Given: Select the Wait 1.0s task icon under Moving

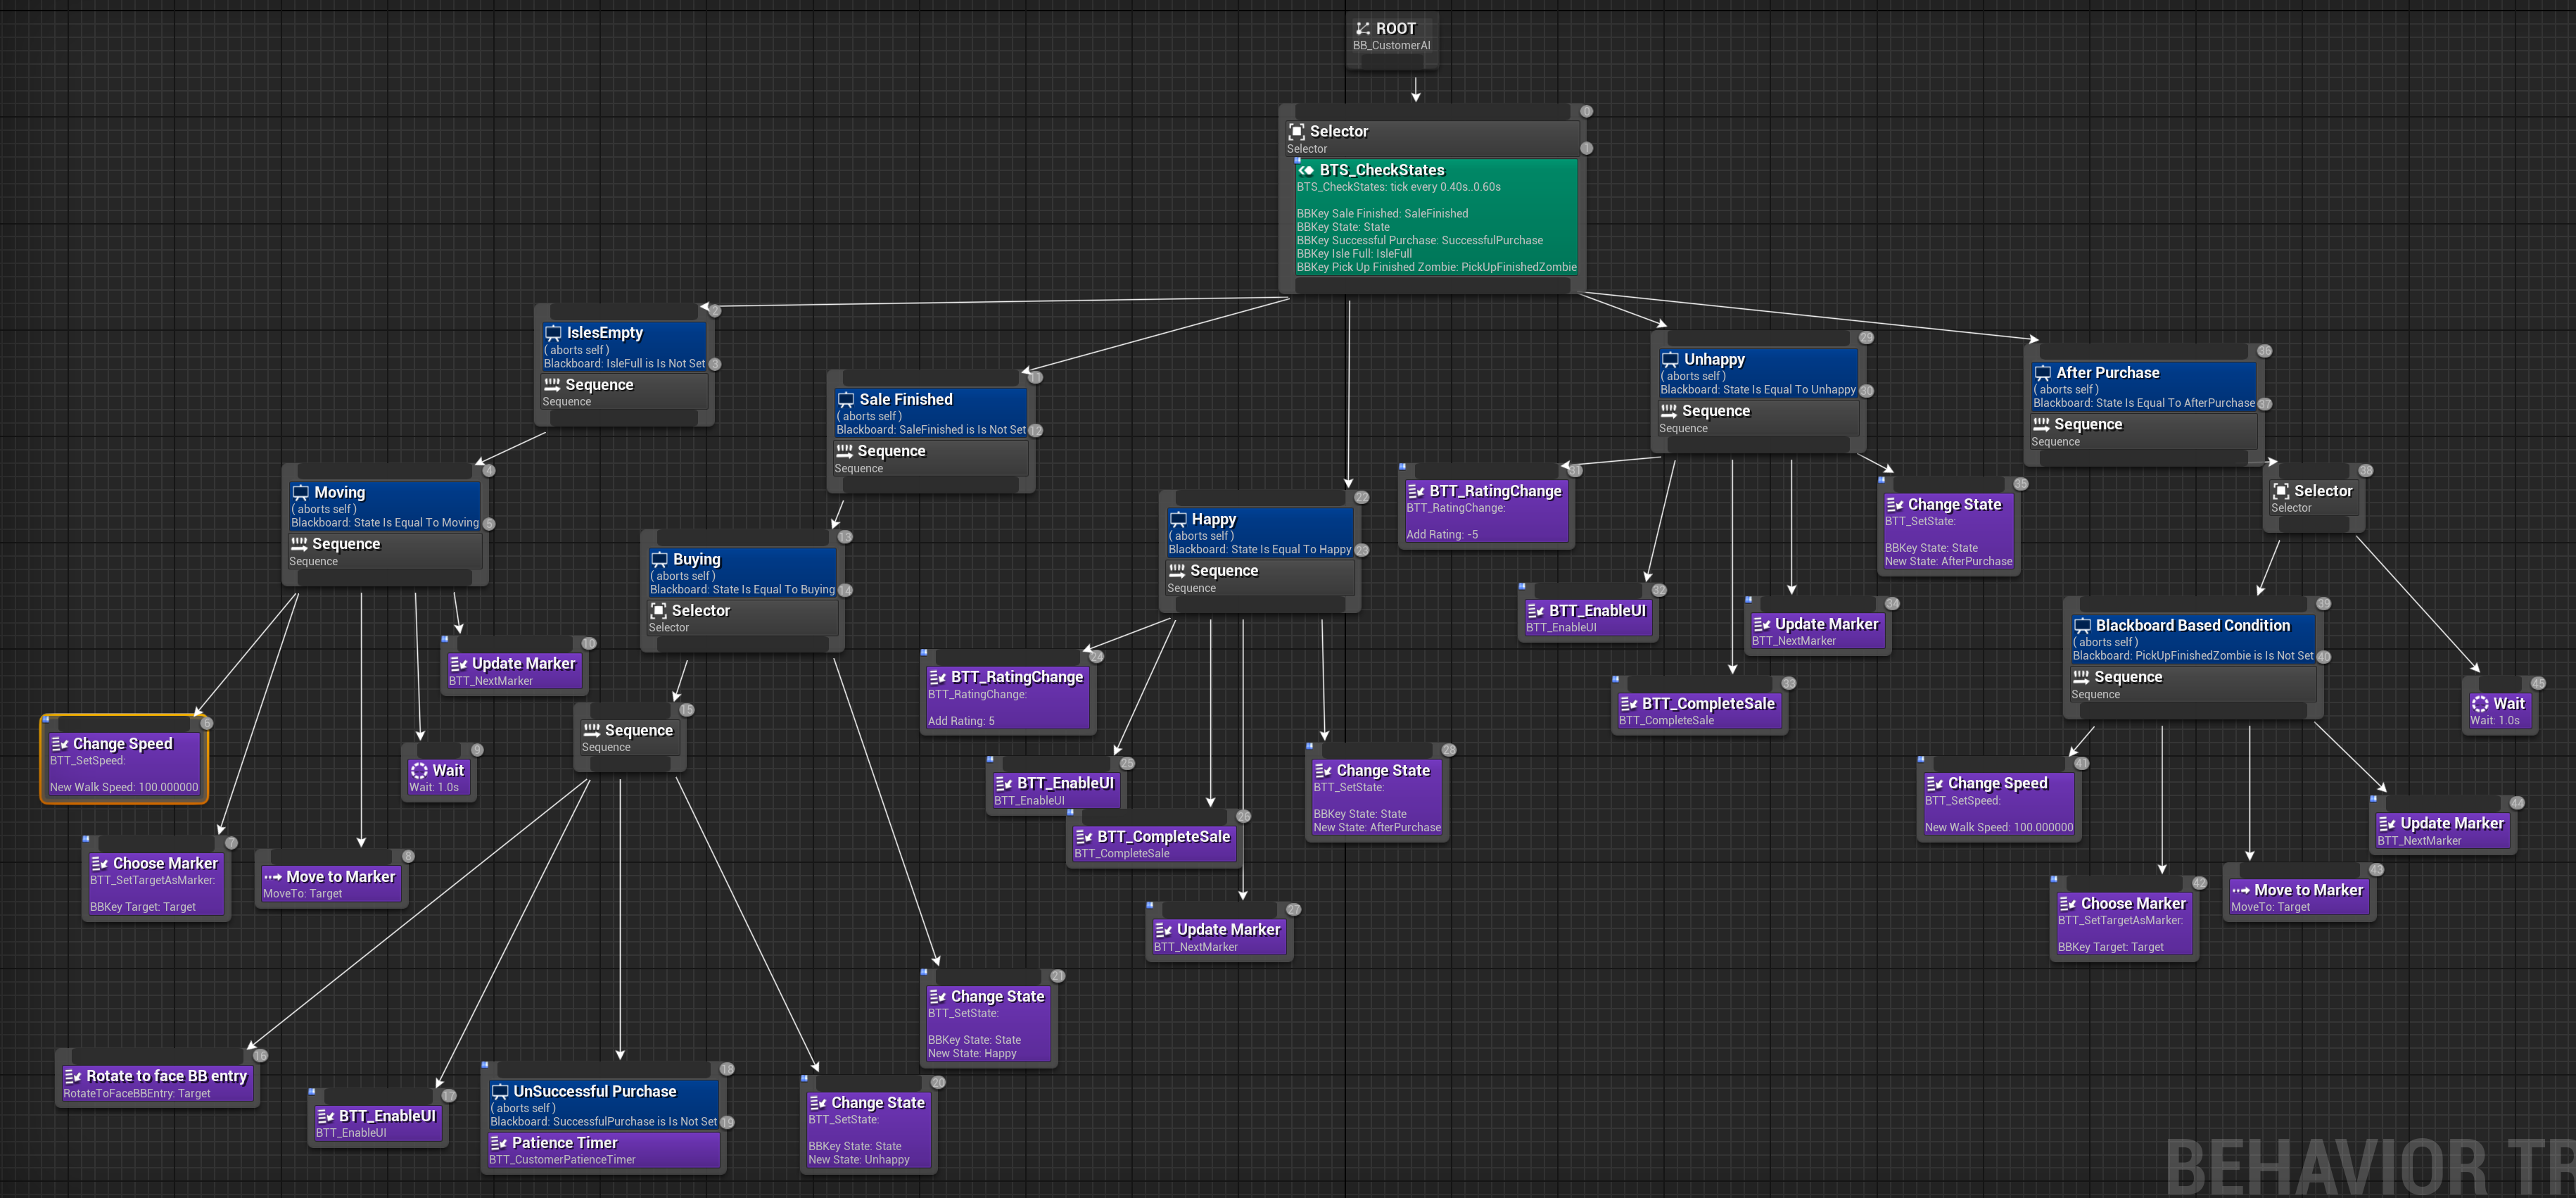Looking at the screenshot, I should click(x=420, y=771).
